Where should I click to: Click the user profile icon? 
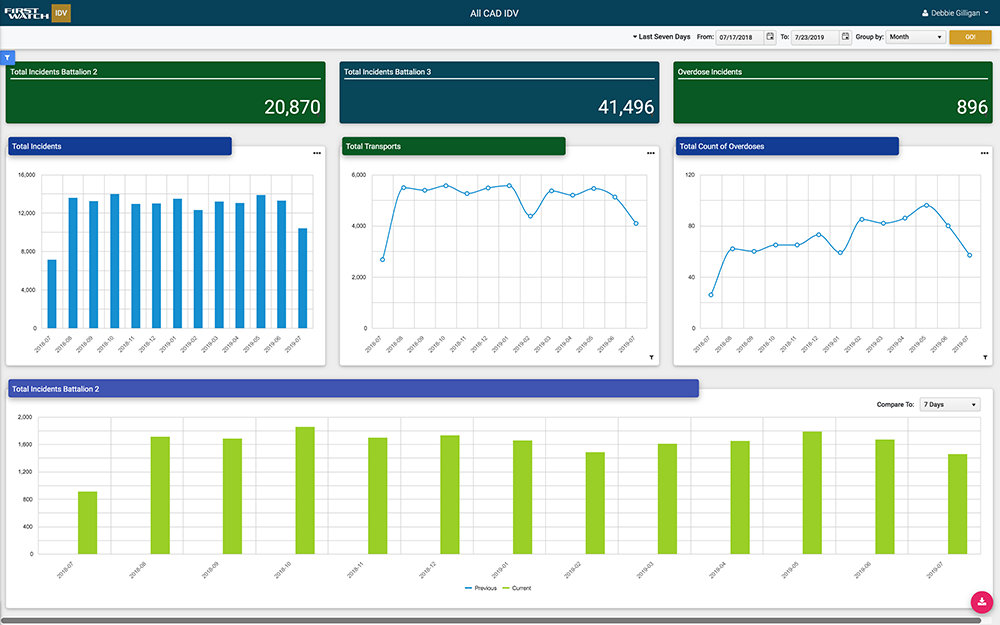[925, 13]
